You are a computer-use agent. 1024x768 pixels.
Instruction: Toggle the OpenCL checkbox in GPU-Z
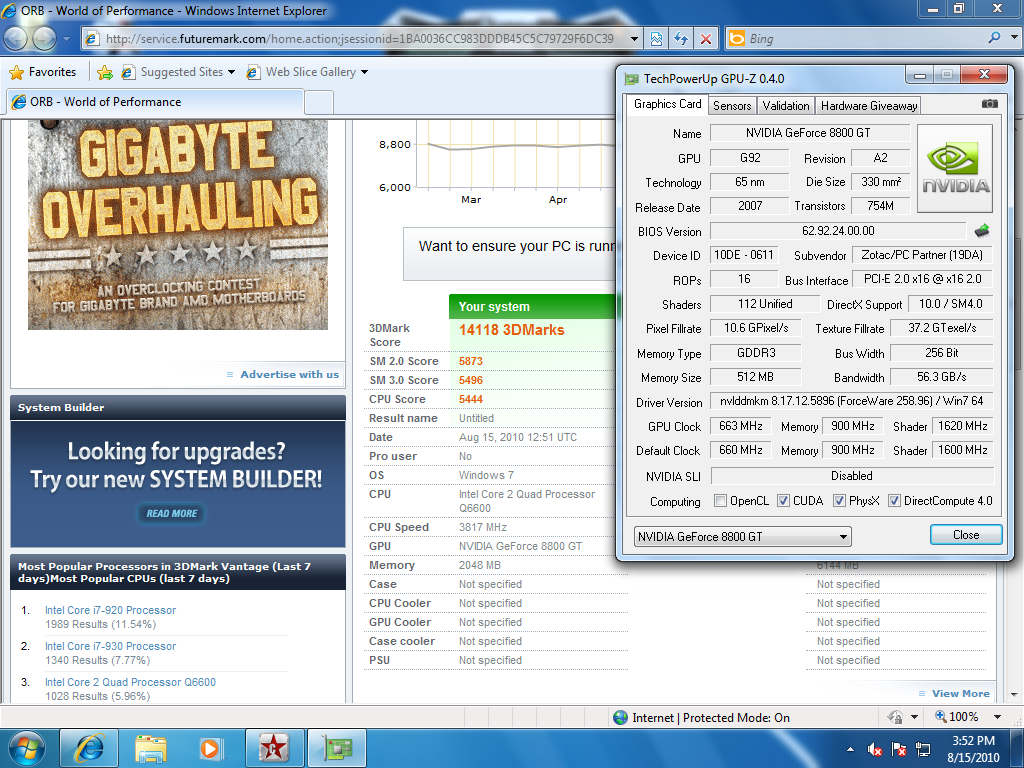click(720, 501)
